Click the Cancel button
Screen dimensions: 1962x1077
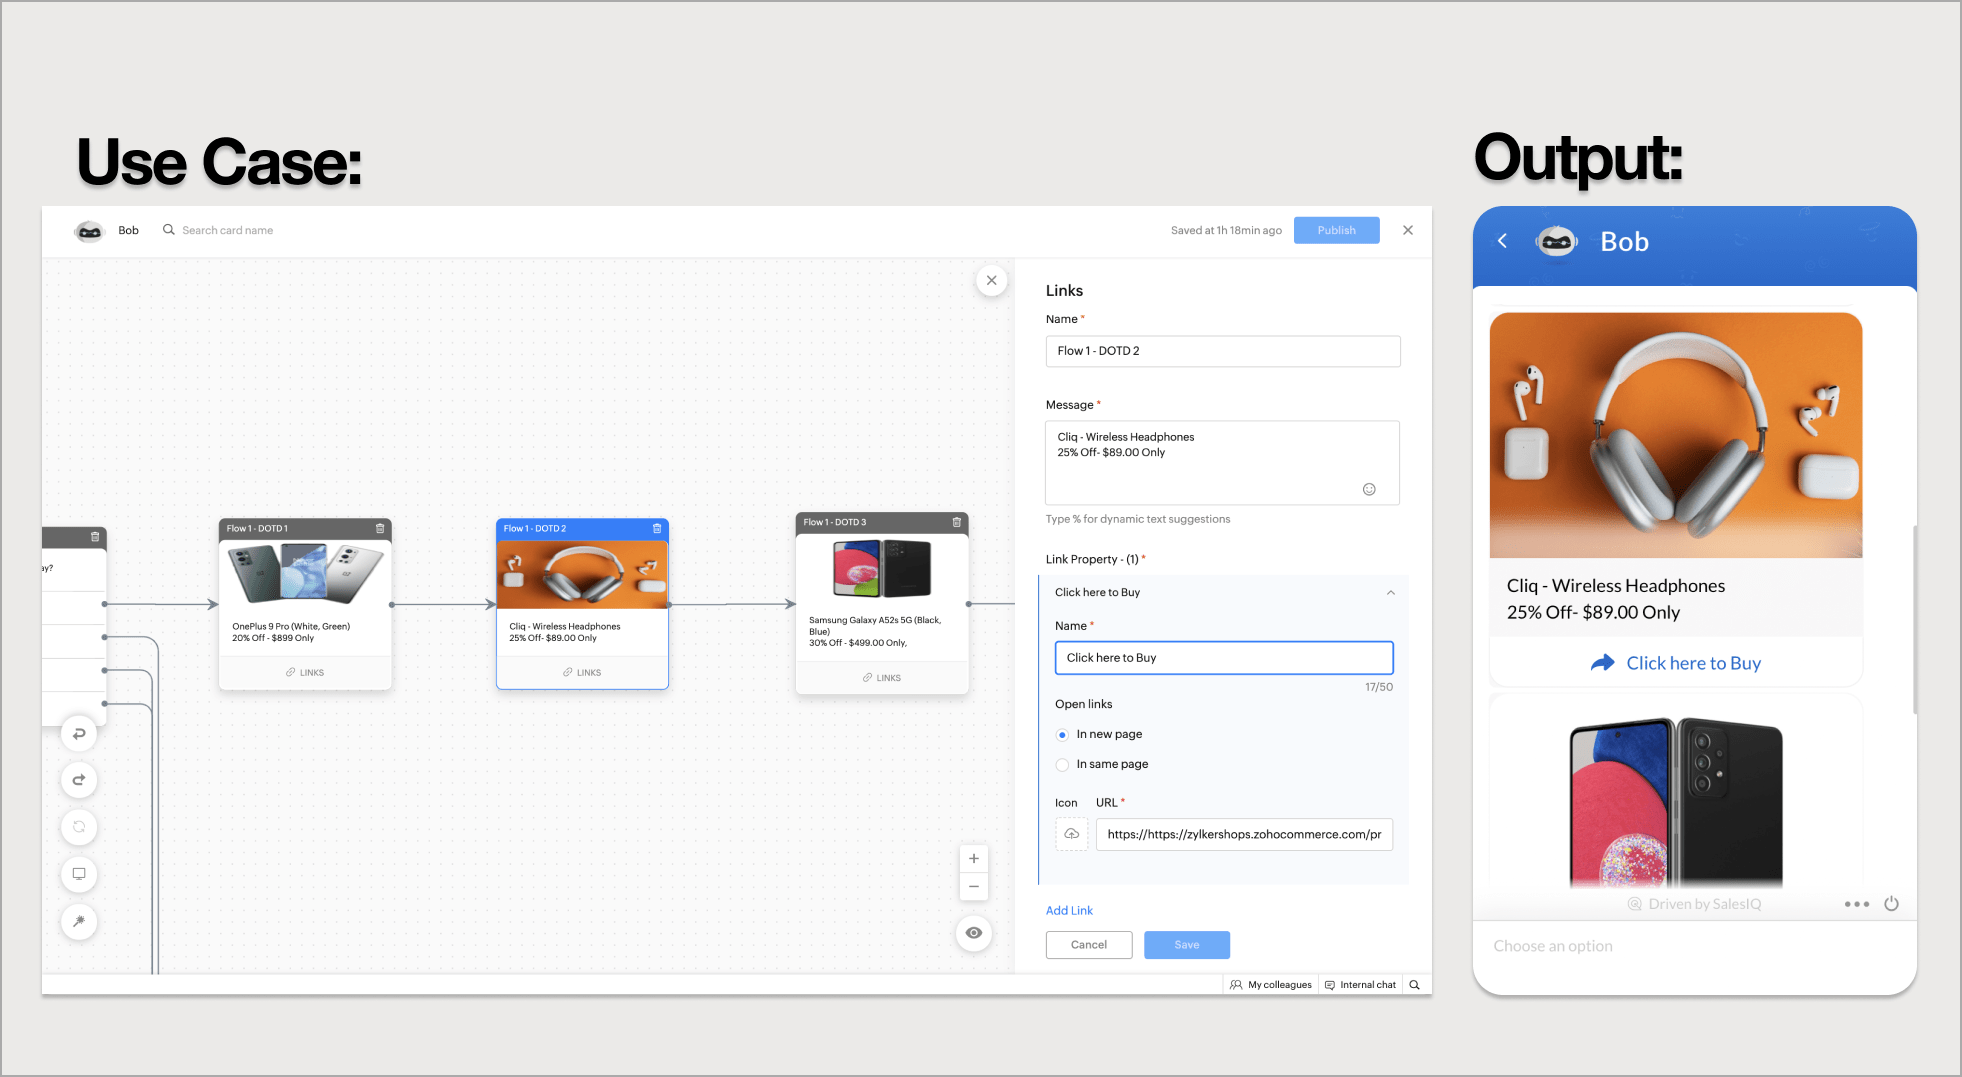tap(1089, 945)
